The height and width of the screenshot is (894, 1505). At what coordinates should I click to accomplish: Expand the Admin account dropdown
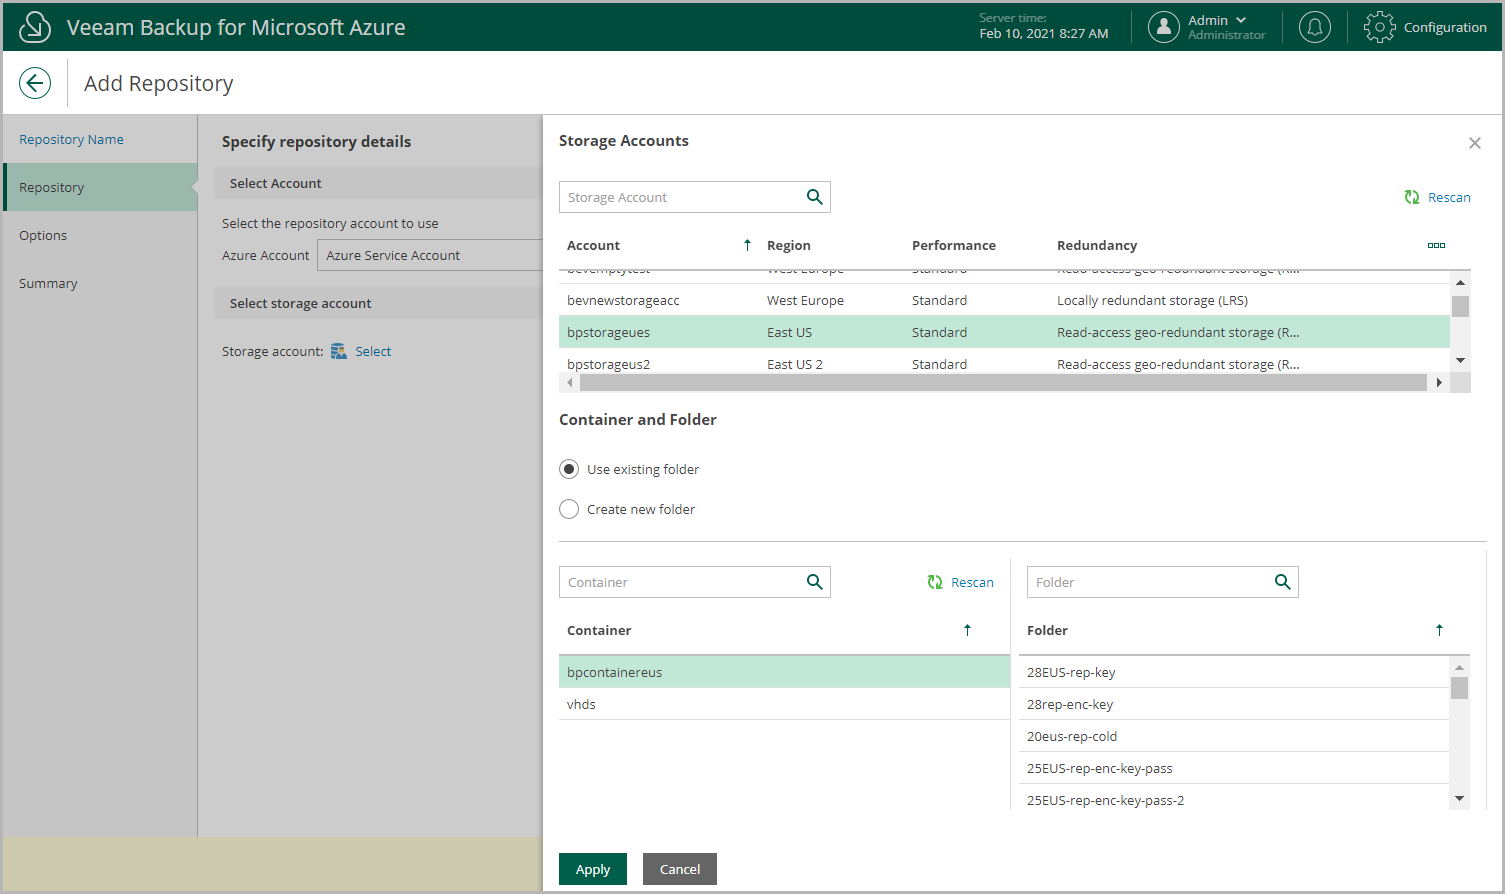pos(1241,20)
